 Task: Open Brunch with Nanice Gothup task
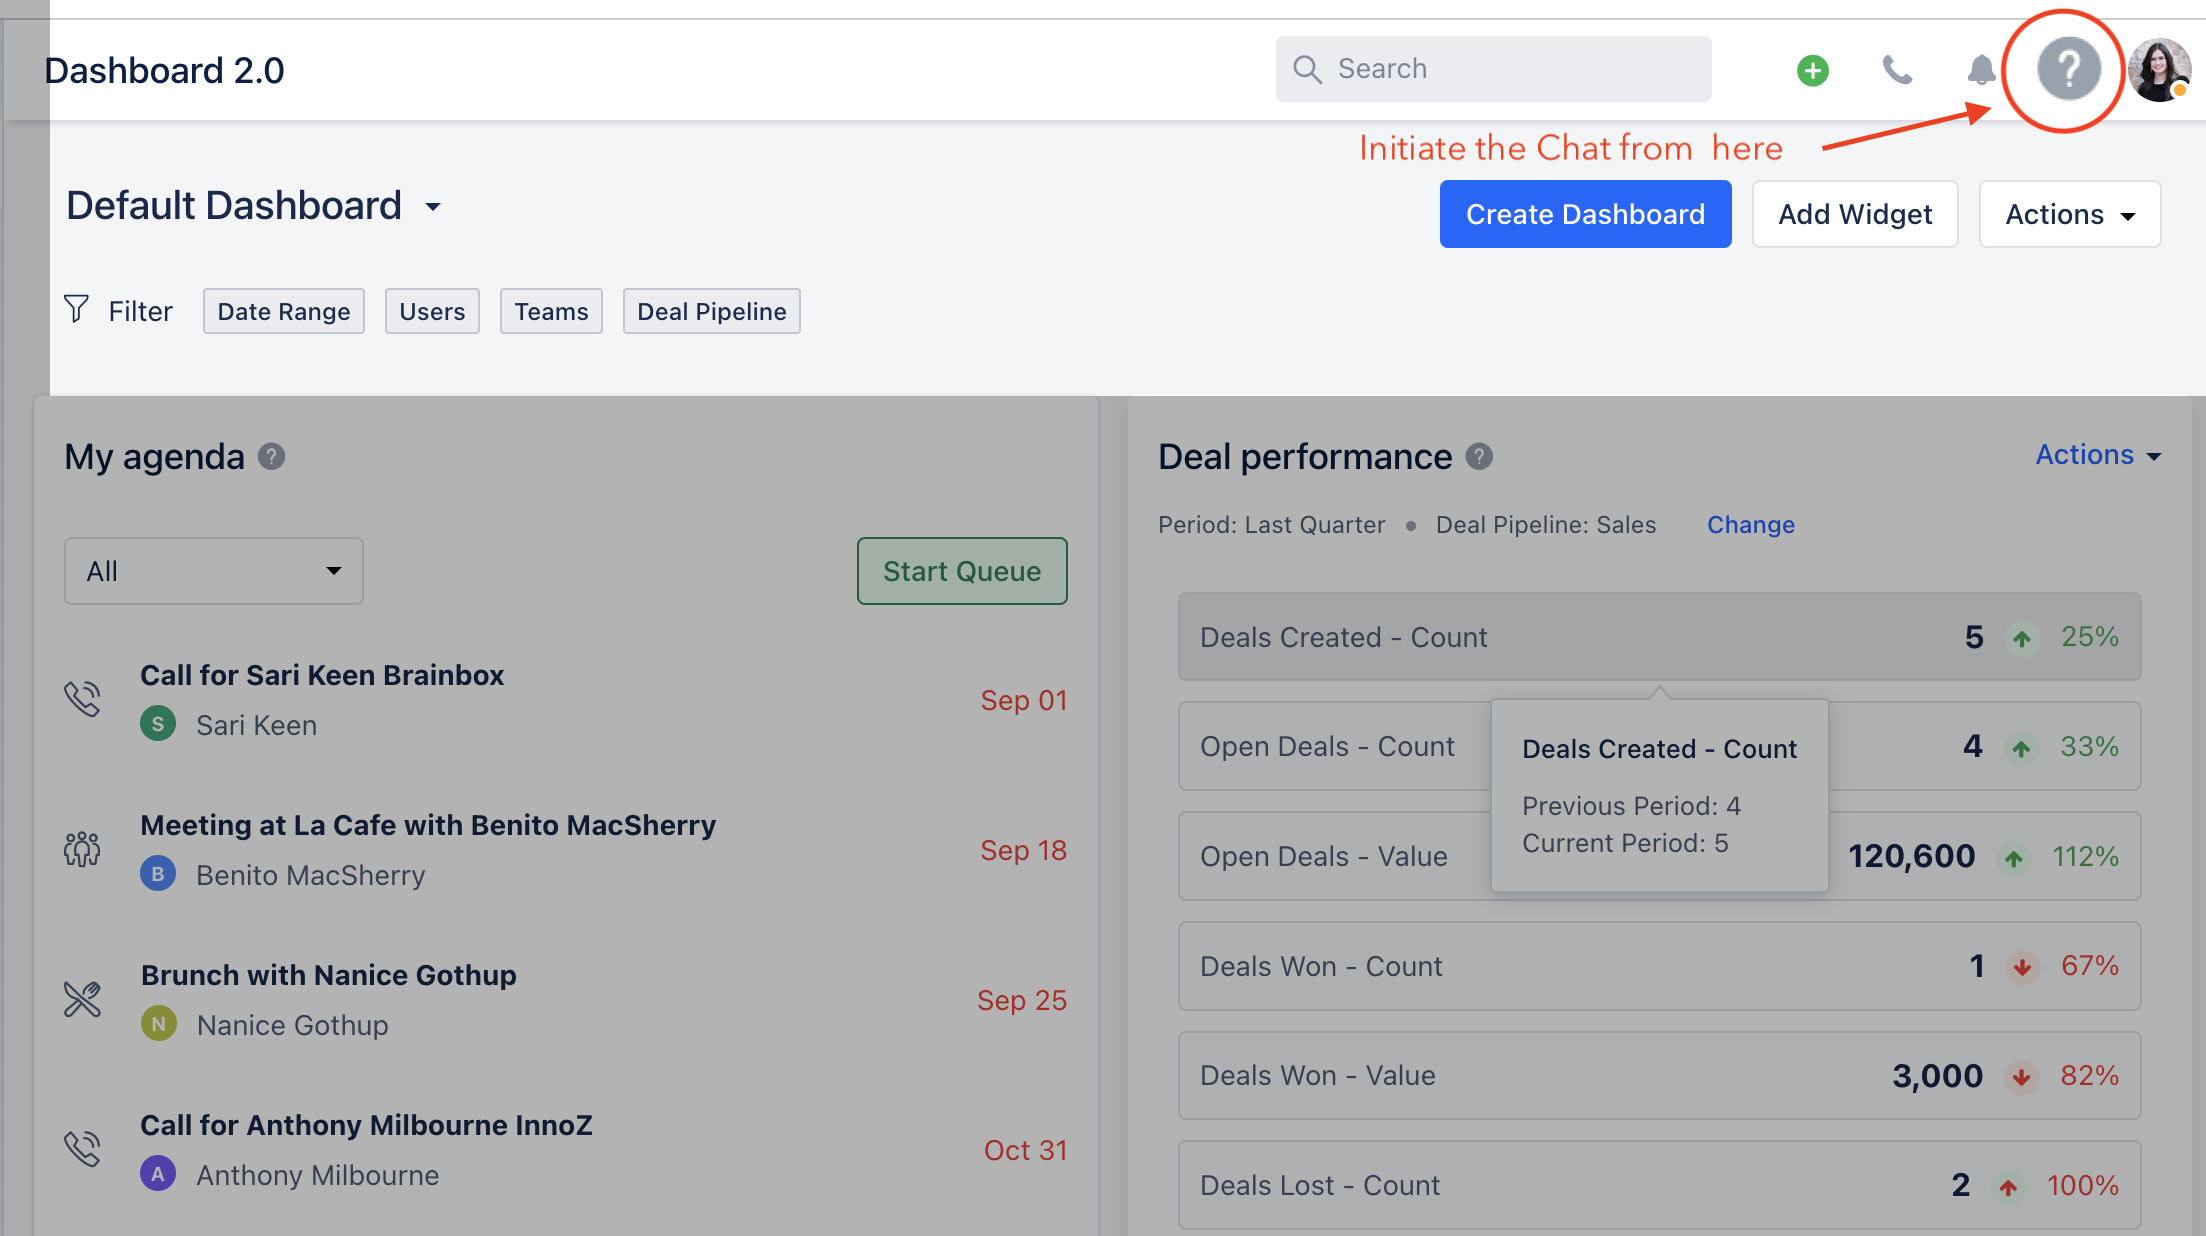point(329,975)
